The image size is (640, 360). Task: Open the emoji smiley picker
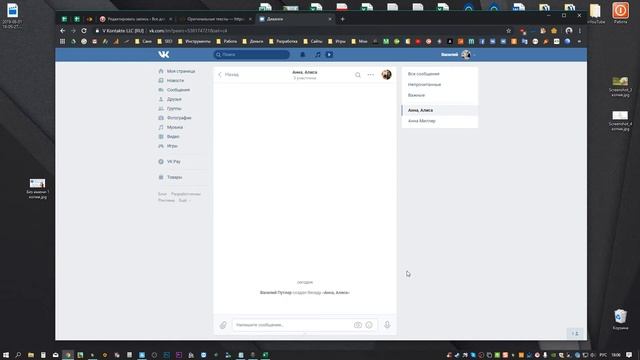coord(369,325)
